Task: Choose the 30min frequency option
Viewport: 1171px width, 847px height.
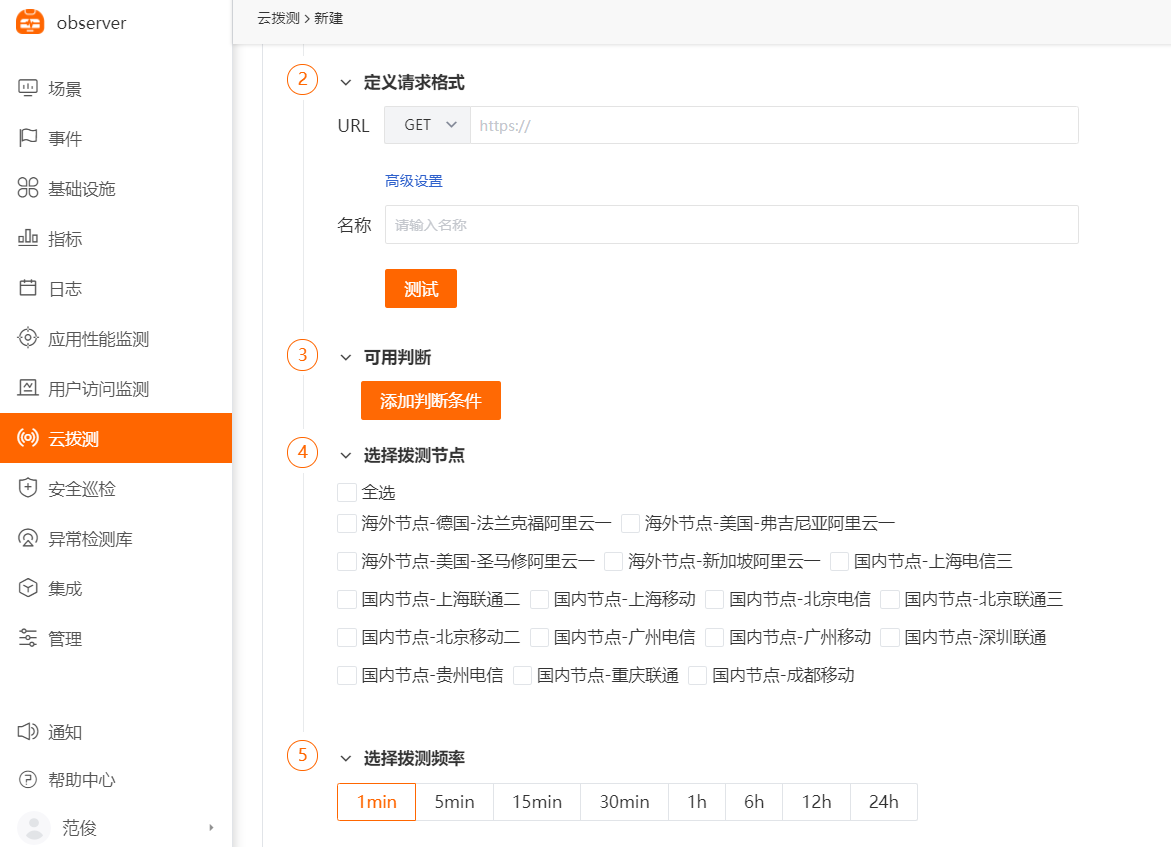Action: pyautogui.click(x=624, y=801)
